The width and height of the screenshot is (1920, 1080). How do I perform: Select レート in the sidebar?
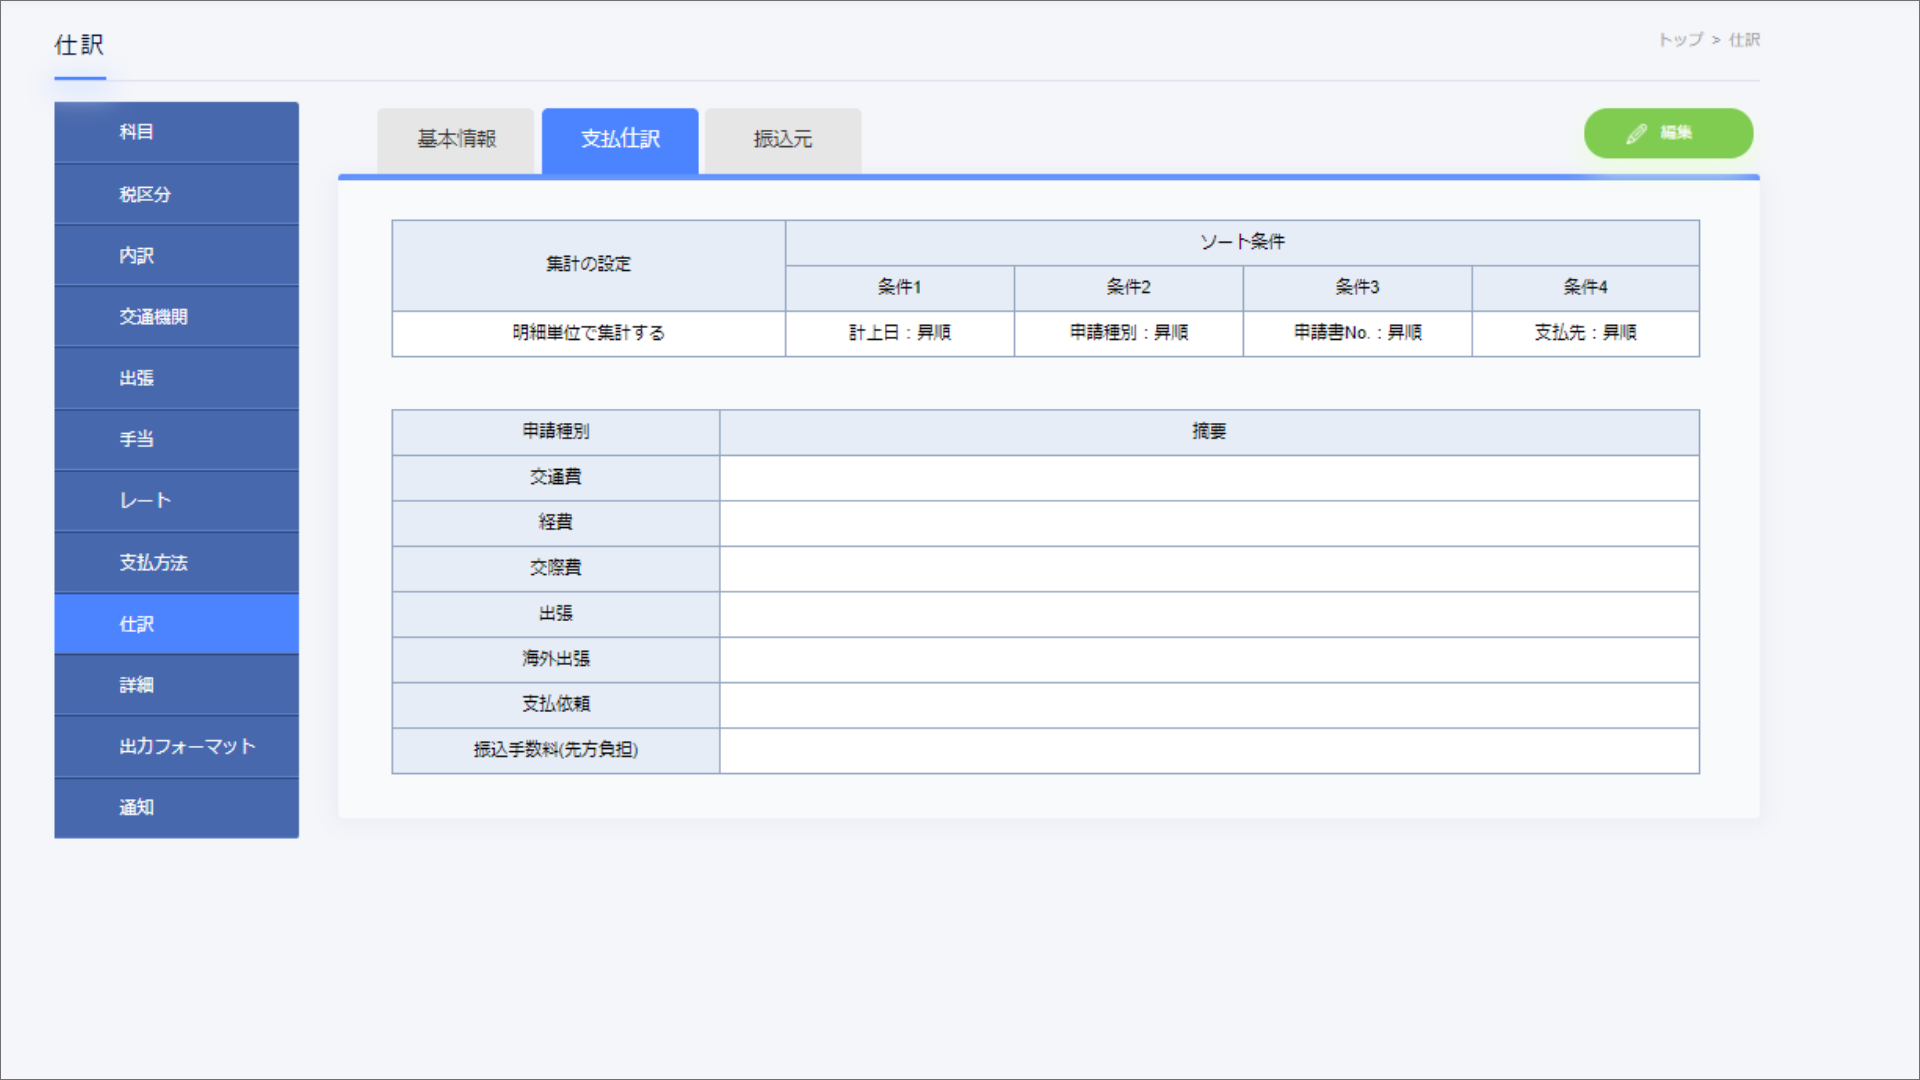(176, 501)
